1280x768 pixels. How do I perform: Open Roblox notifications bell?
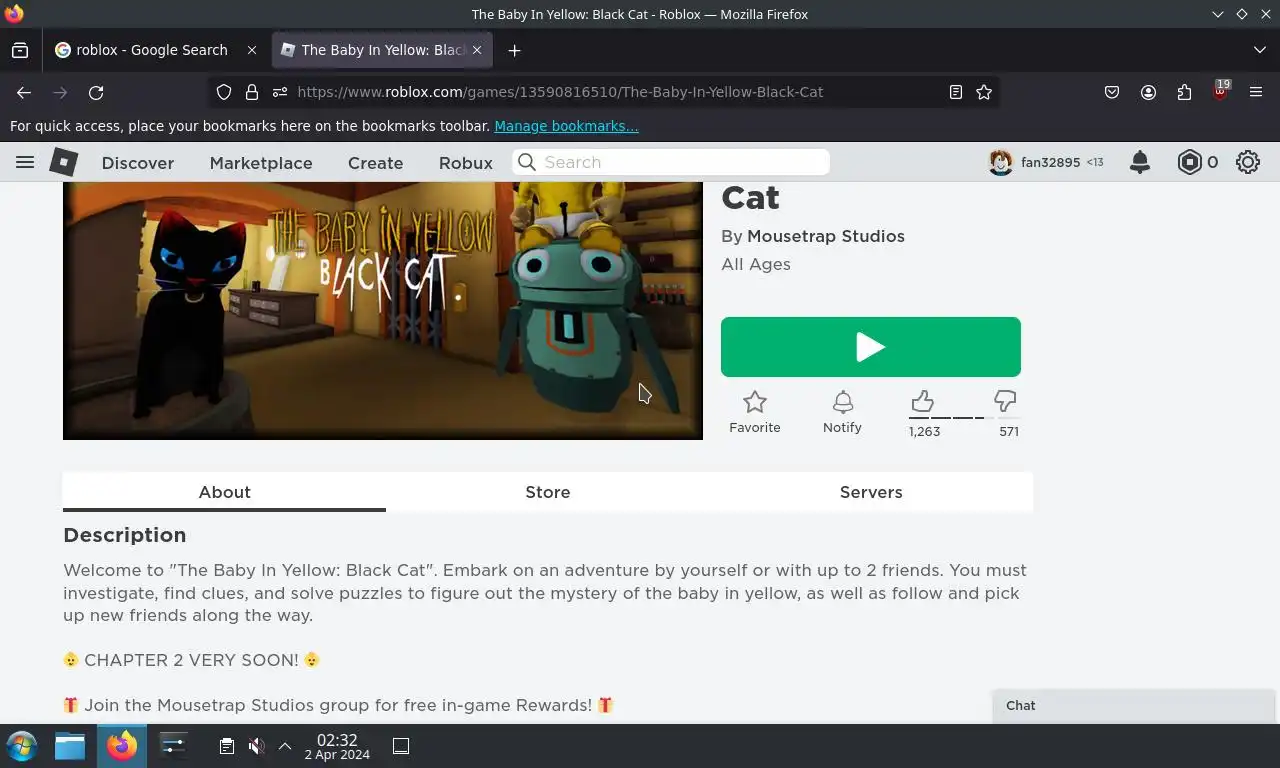click(x=1140, y=162)
